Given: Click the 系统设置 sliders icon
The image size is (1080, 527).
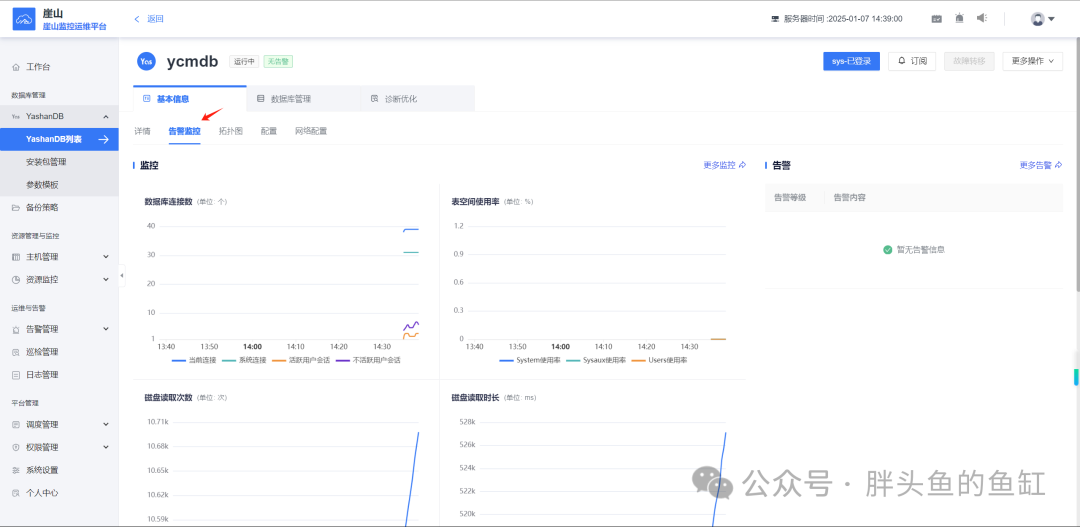Looking at the screenshot, I should point(16,471).
